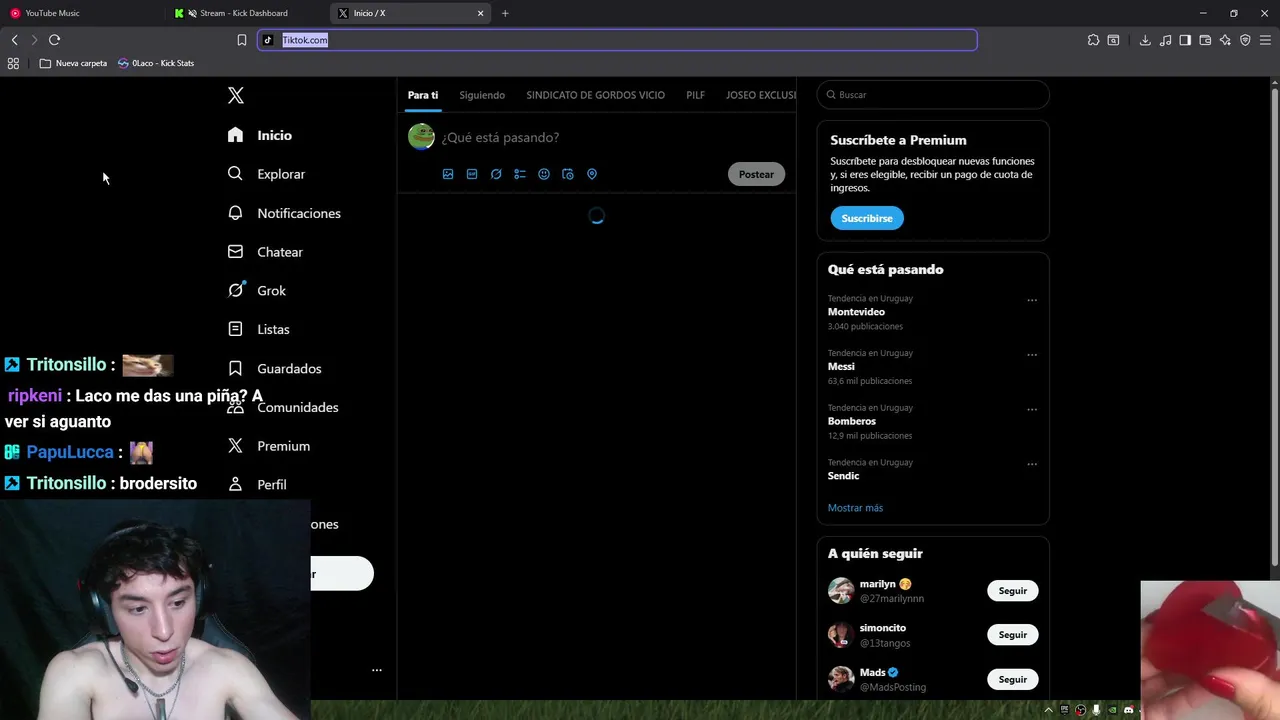Follow marilyn with Seguir button
The width and height of the screenshot is (1280, 720).
pos(1013,591)
